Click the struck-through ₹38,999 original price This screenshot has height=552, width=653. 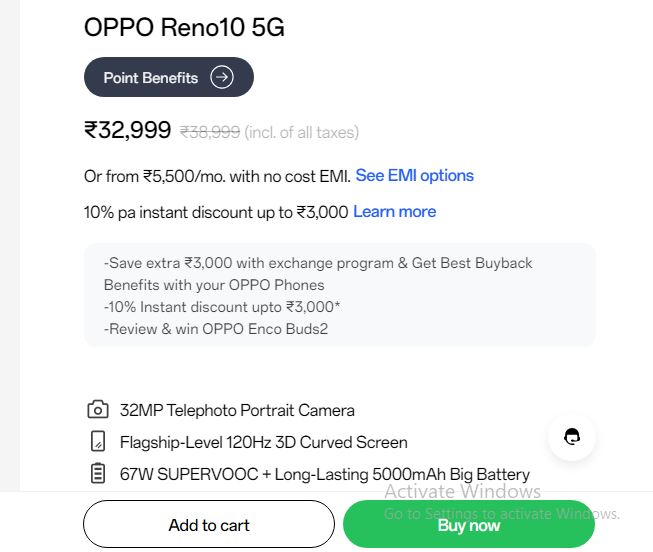pos(210,132)
